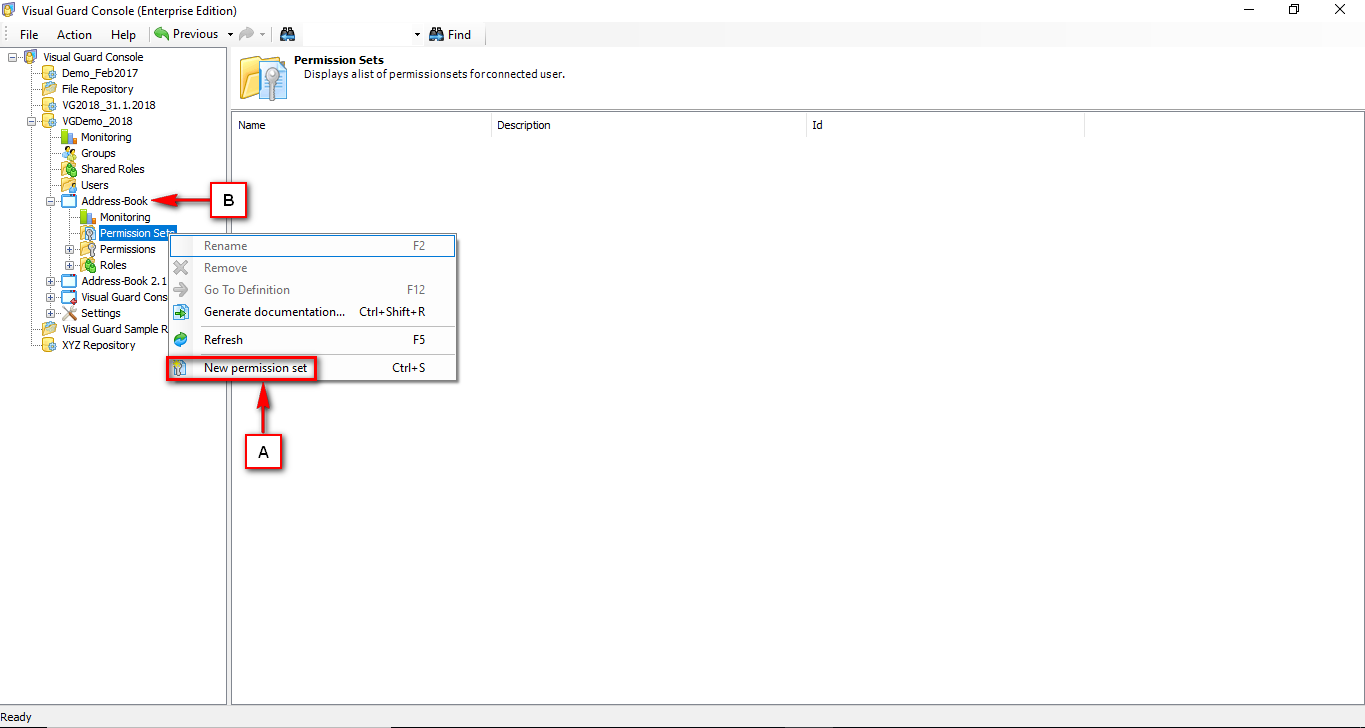
Task: Open the Action menu
Action: (74, 34)
